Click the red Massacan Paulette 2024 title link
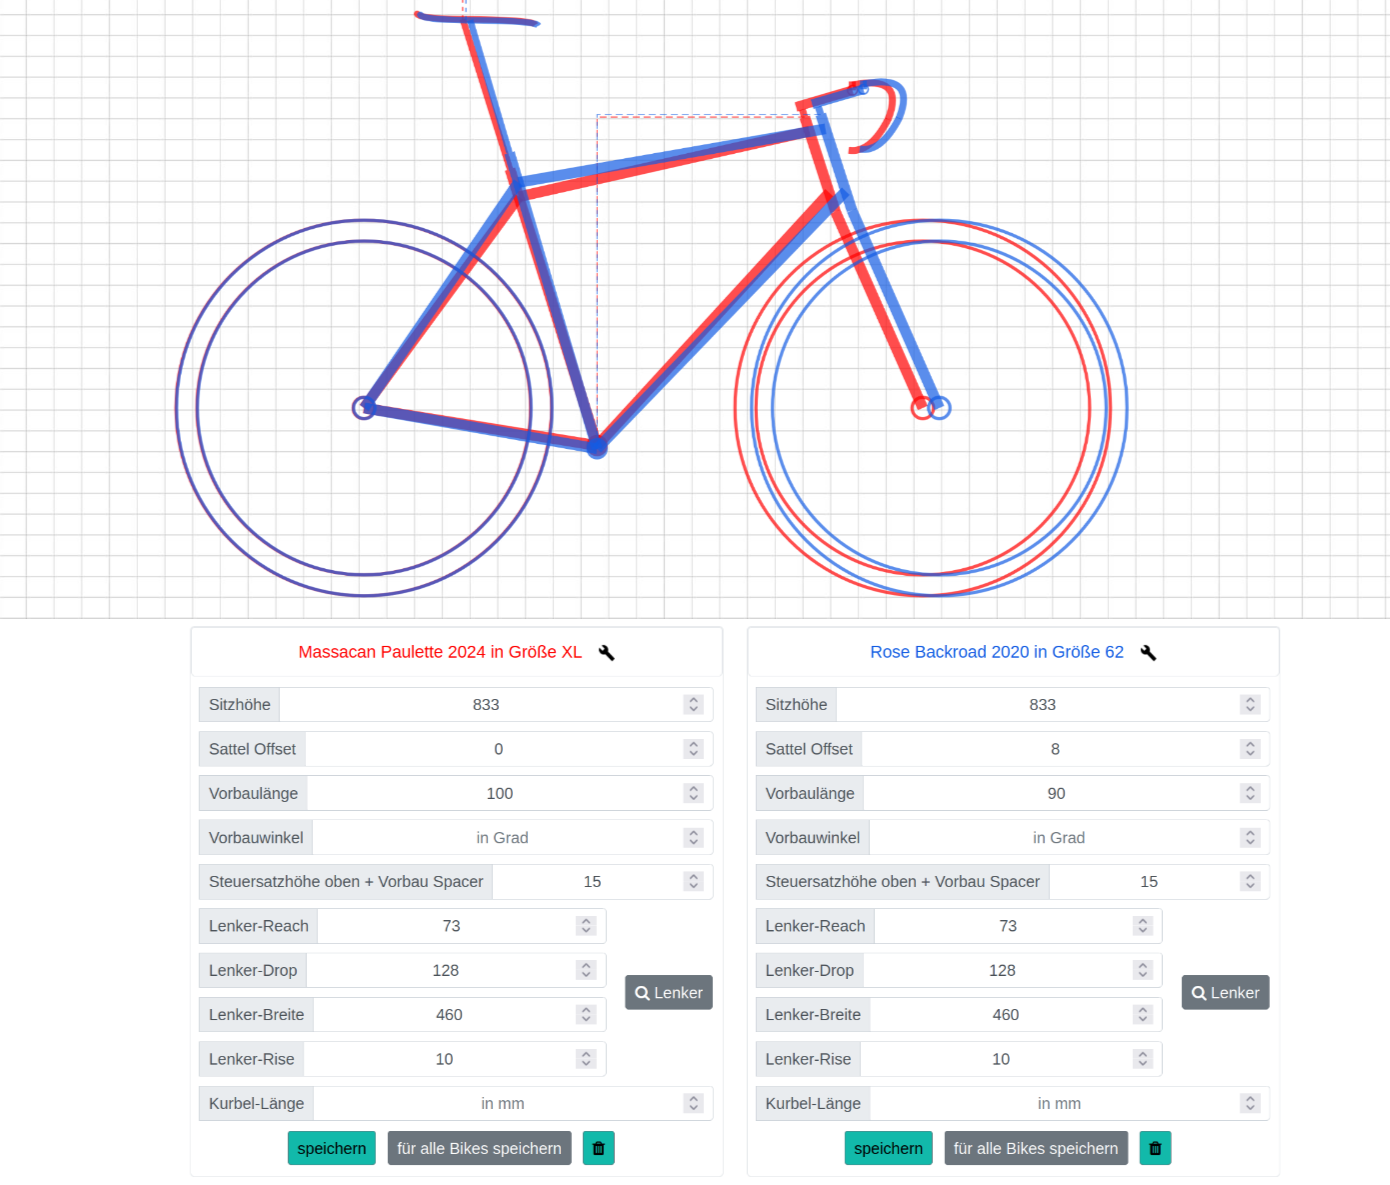1390x1185 pixels. pyautogui.click(x=440, y=652)
